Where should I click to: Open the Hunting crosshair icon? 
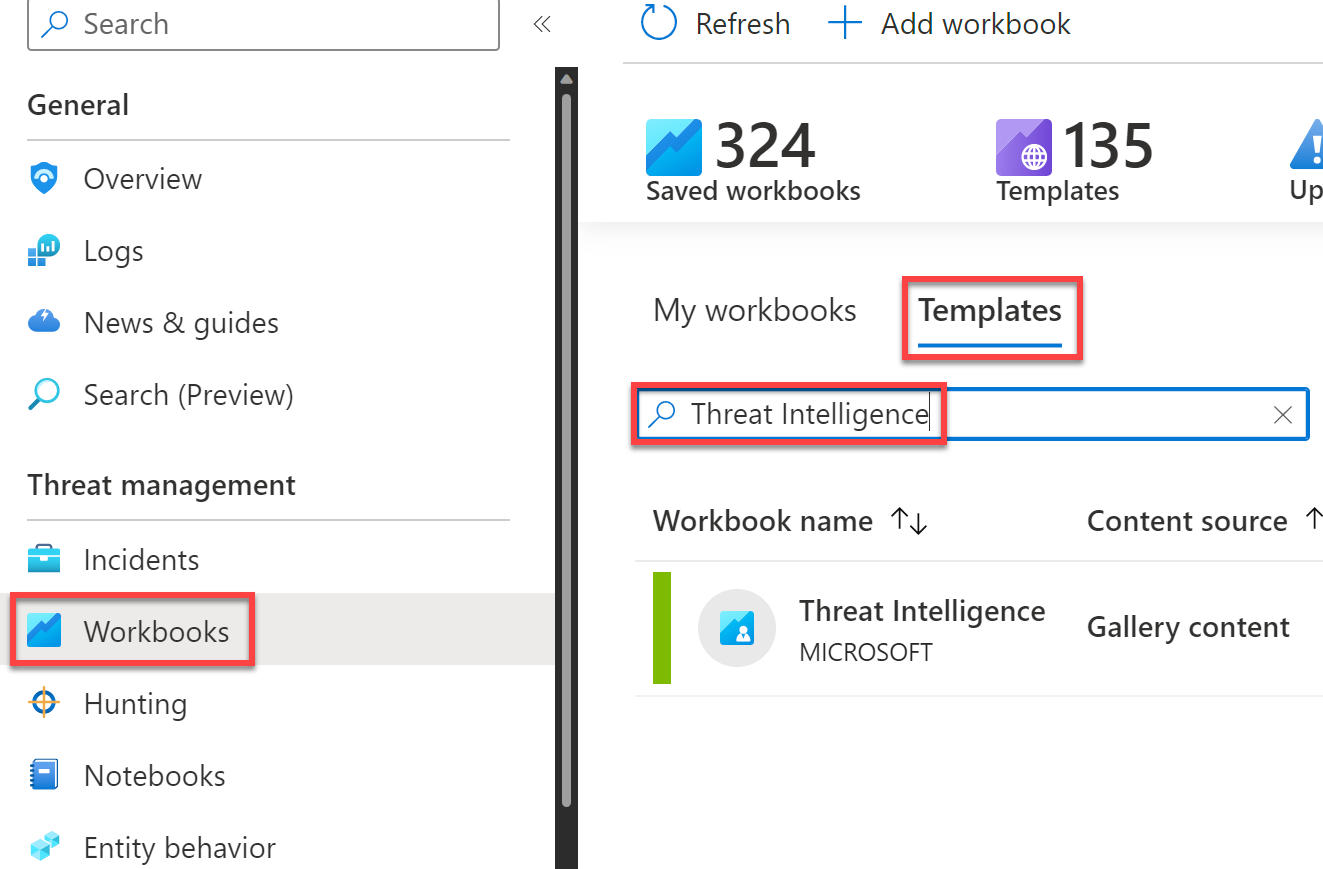tap(44, 704)
